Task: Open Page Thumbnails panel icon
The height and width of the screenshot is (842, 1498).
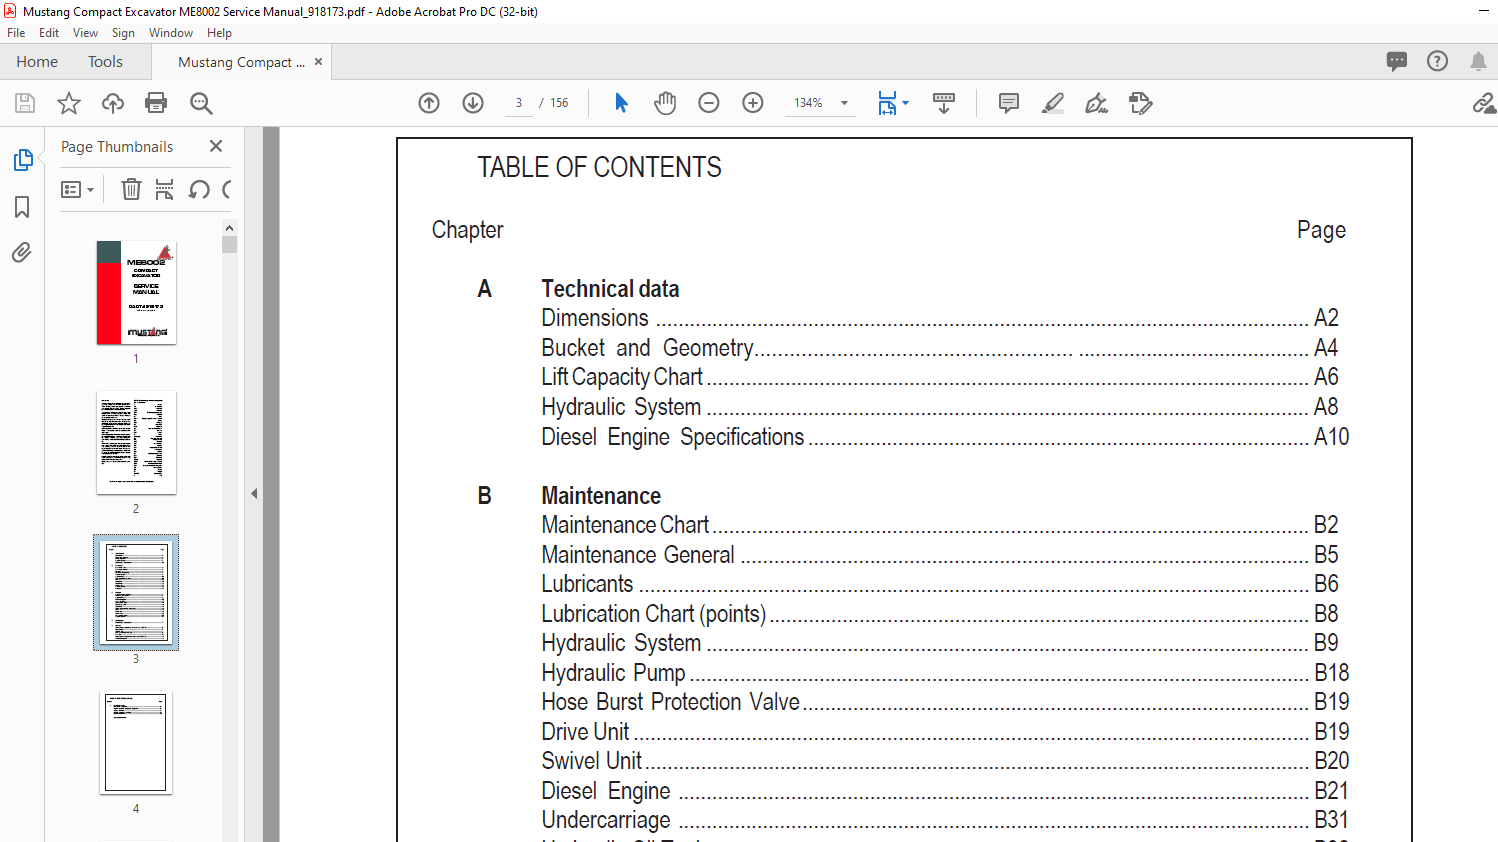Action: click(23, 160)
